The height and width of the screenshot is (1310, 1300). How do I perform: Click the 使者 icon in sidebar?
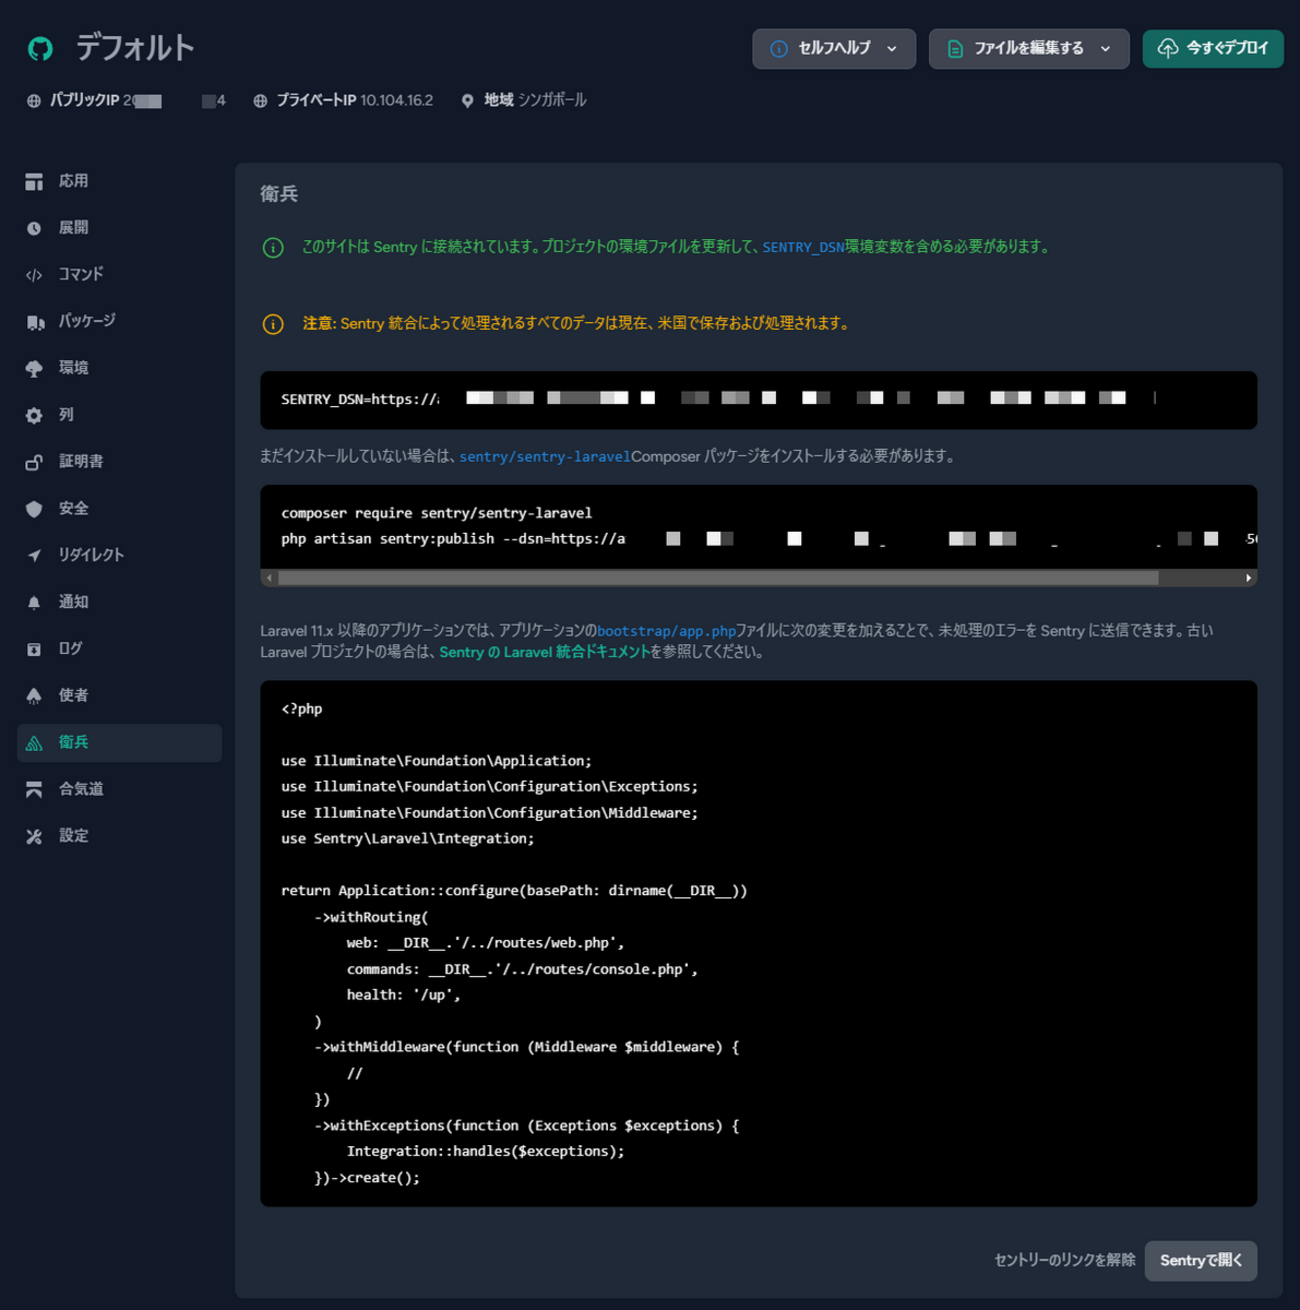[x=34, y=696]
